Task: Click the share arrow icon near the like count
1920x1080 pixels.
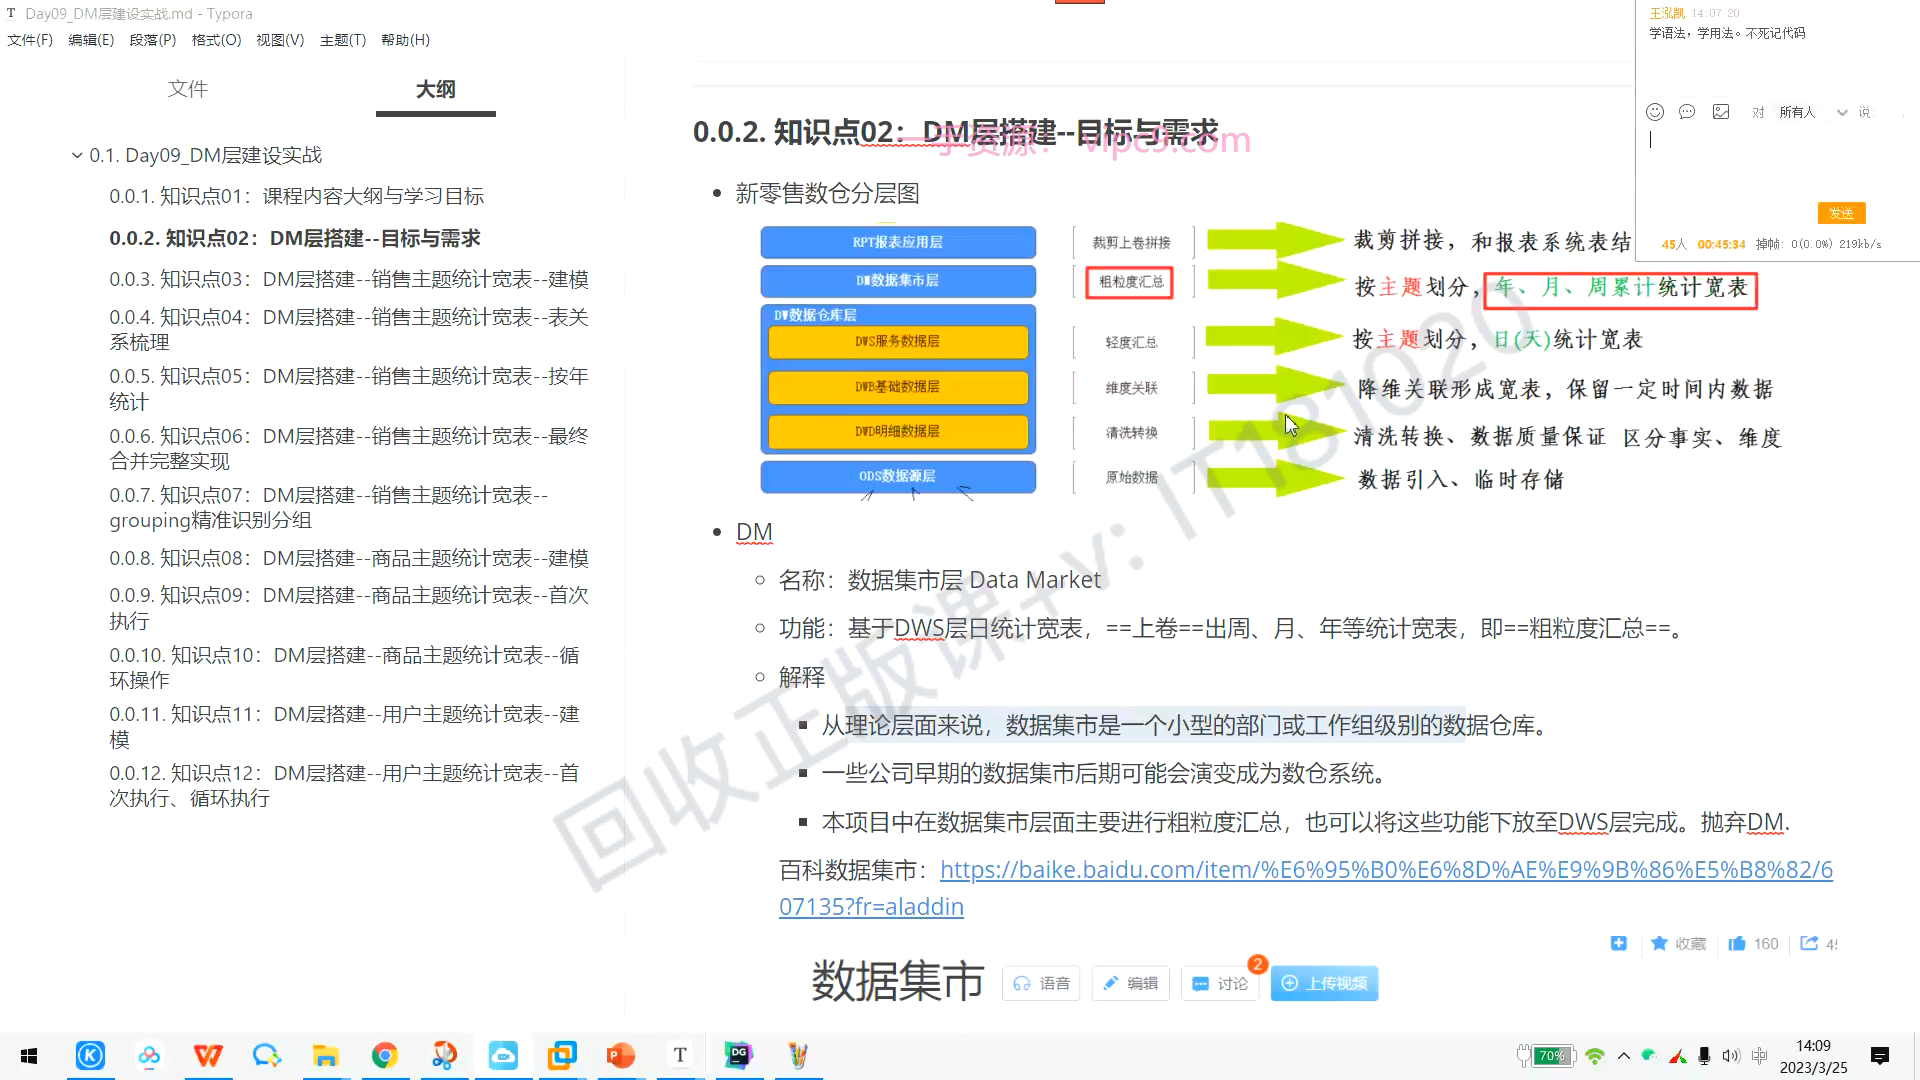Action: tap(1809, 943)
